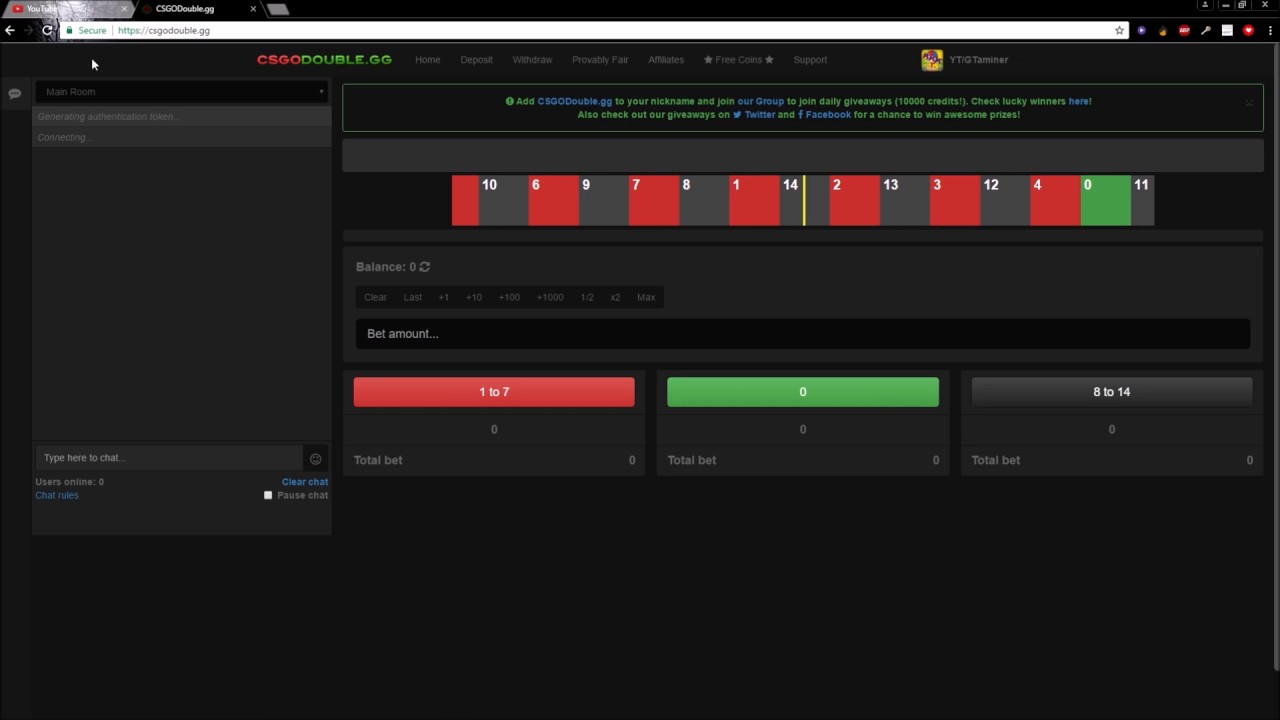Open the Withdraw page
The height and width of the screenshot is (720, 1280).
pos(532,60)
